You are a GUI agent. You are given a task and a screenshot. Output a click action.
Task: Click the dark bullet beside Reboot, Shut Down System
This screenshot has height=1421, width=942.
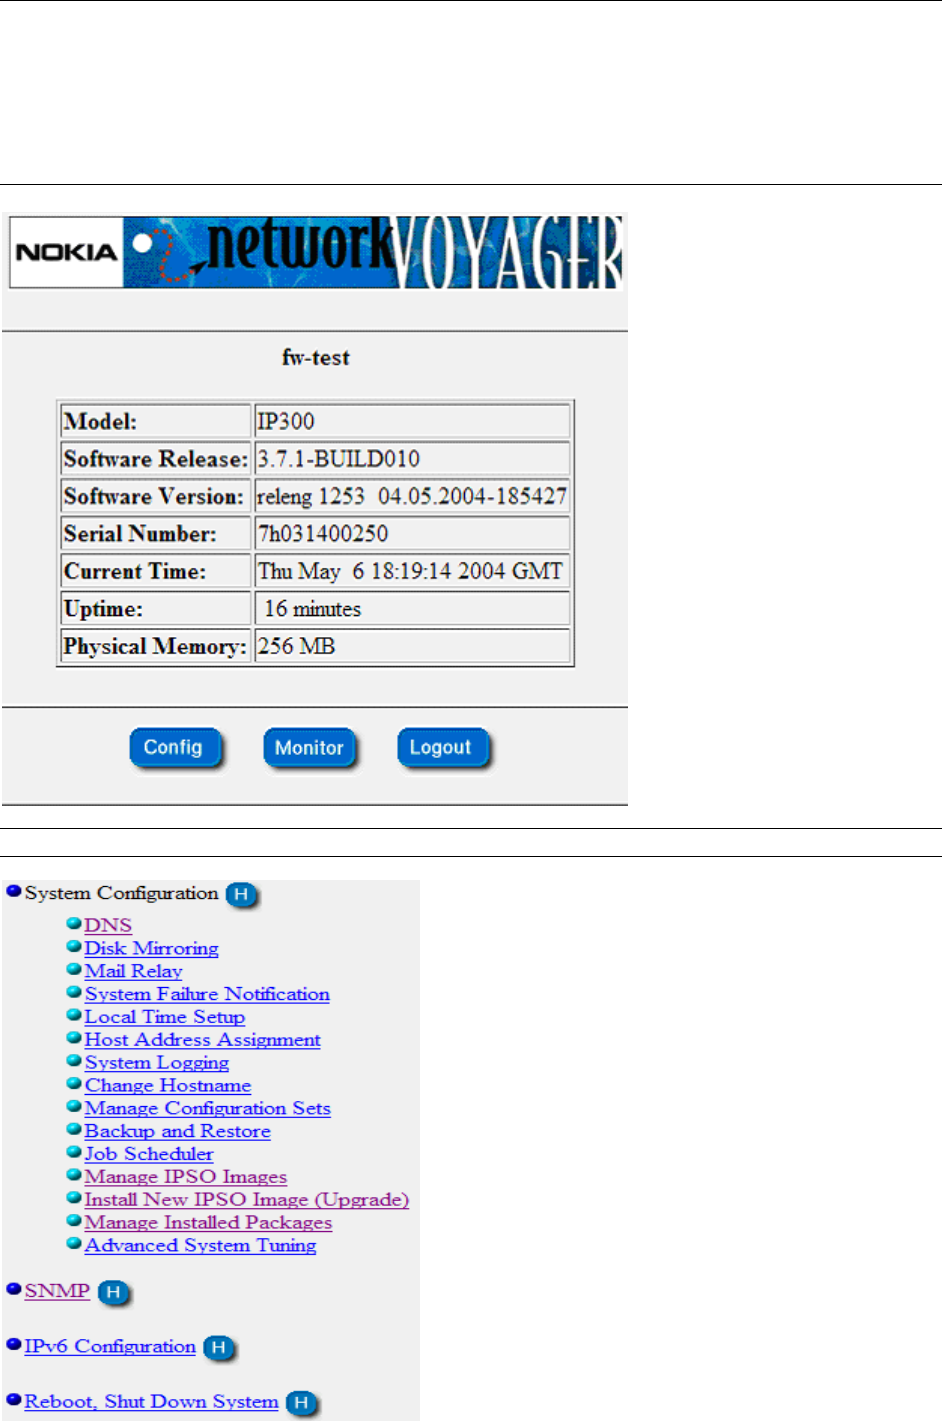pos(14,1400)
